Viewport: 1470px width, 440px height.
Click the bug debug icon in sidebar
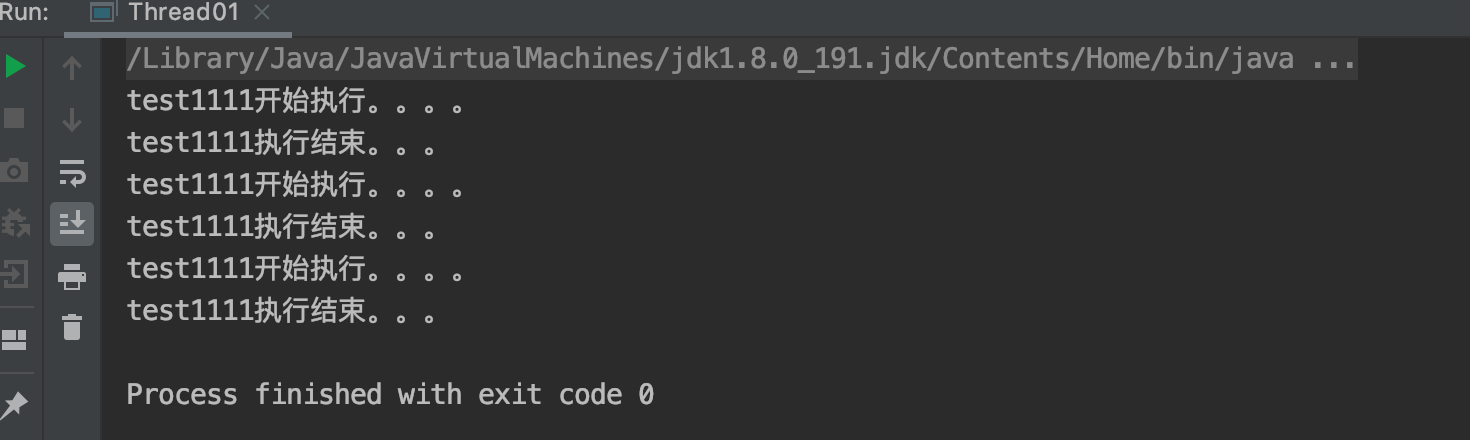[x=15, y=222]
